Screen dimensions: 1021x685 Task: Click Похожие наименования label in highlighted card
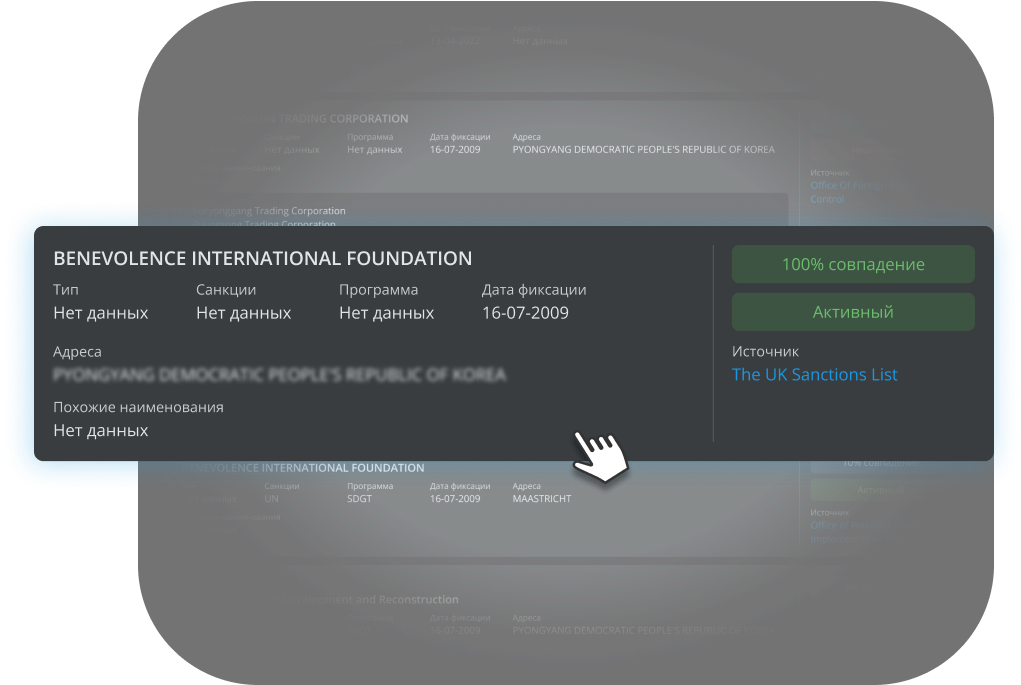click(x=138, y=407)
